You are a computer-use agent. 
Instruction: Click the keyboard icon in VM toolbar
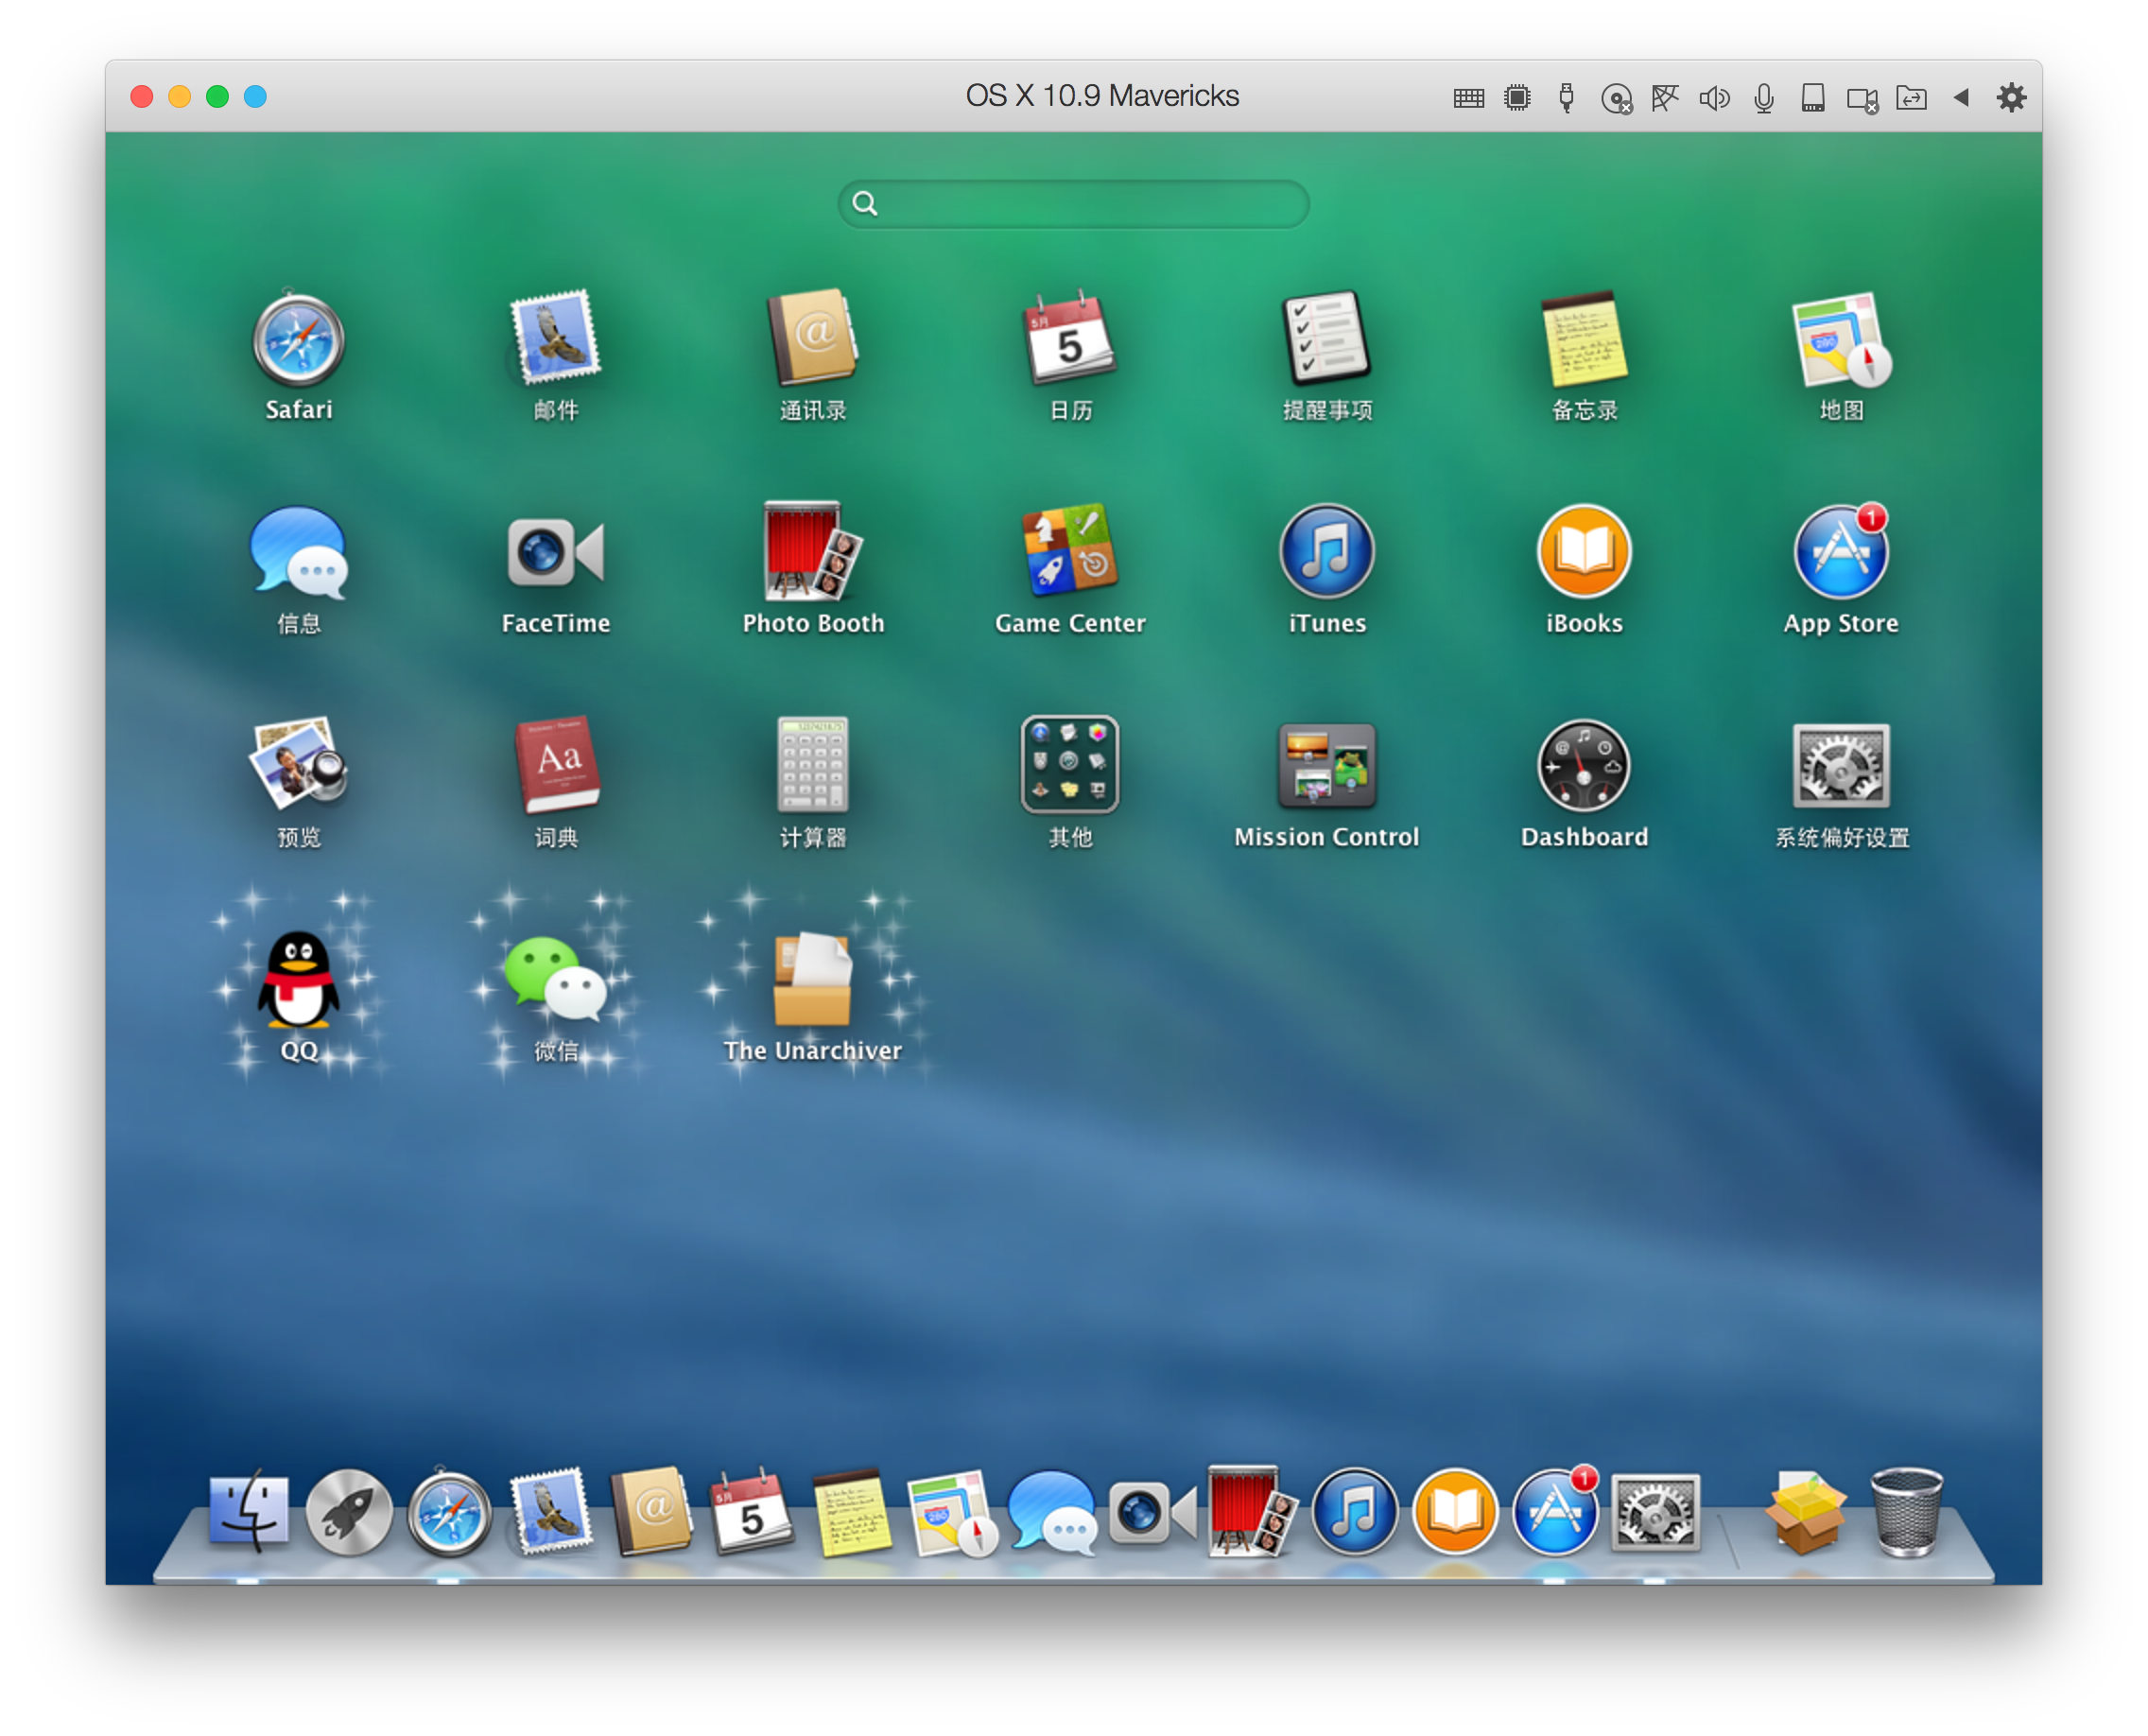tap(1468, 98)
